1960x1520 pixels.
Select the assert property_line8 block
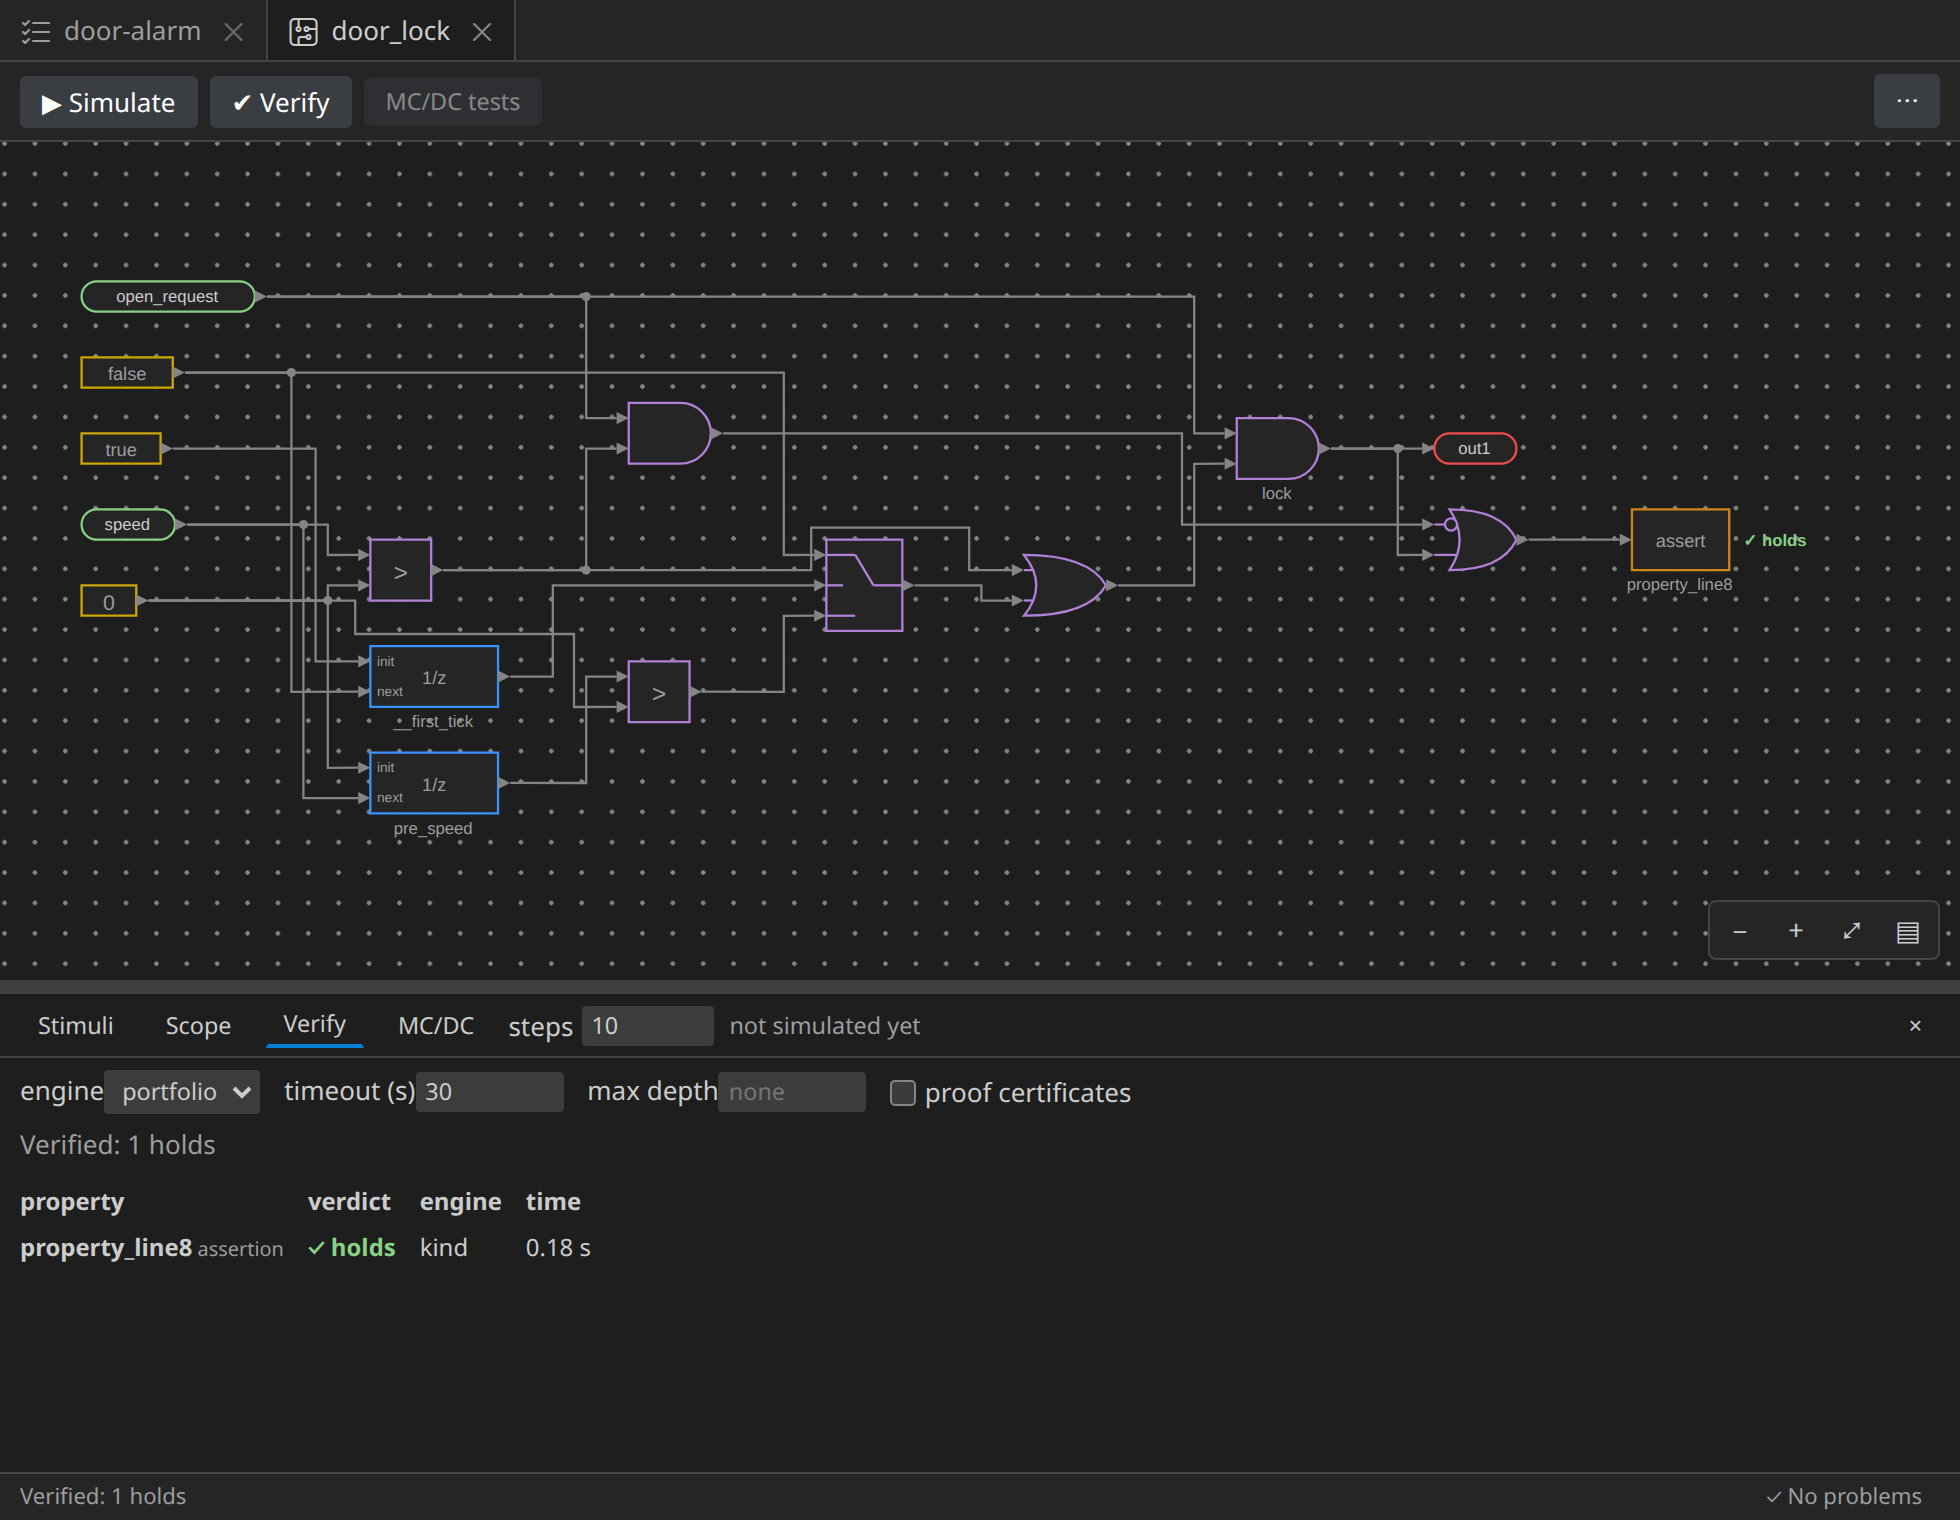point(1680,540)
